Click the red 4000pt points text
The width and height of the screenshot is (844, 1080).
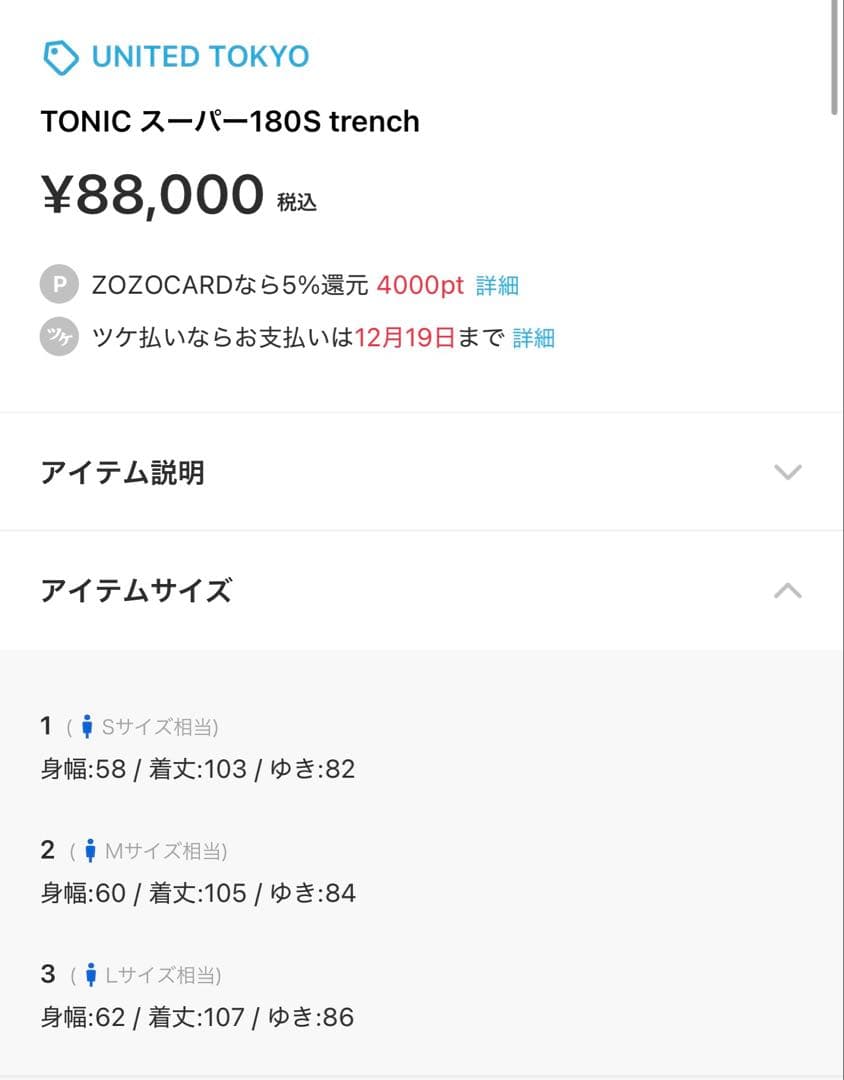tap(420, 286)
